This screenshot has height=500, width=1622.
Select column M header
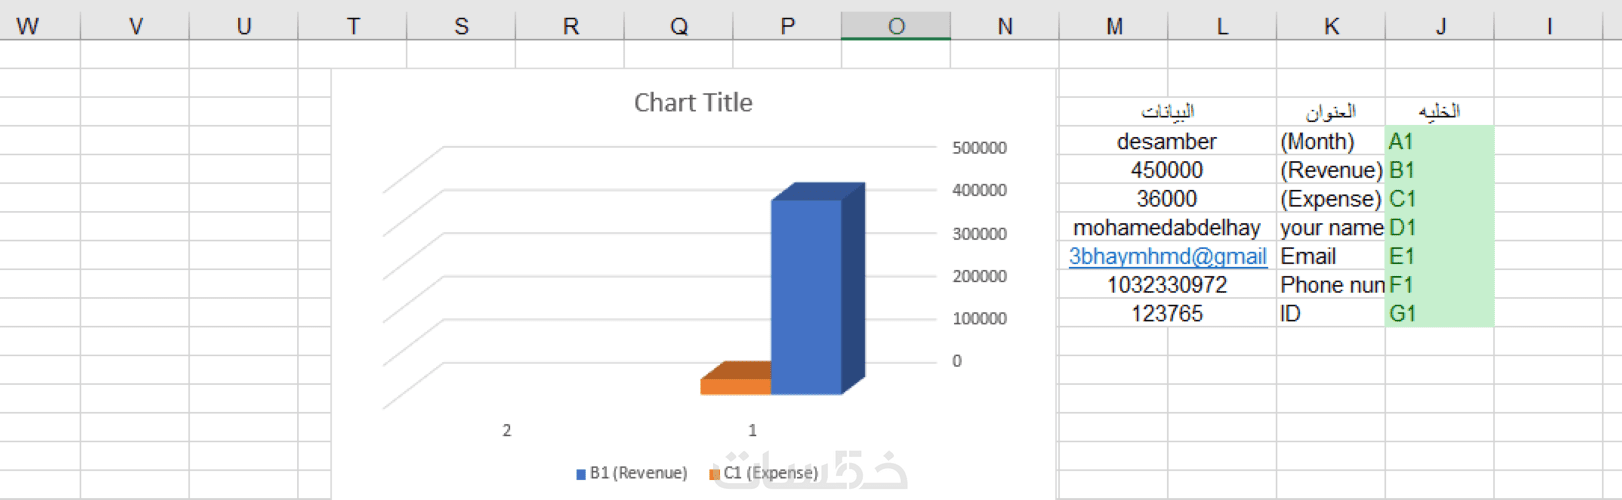tap(1114, 26)
